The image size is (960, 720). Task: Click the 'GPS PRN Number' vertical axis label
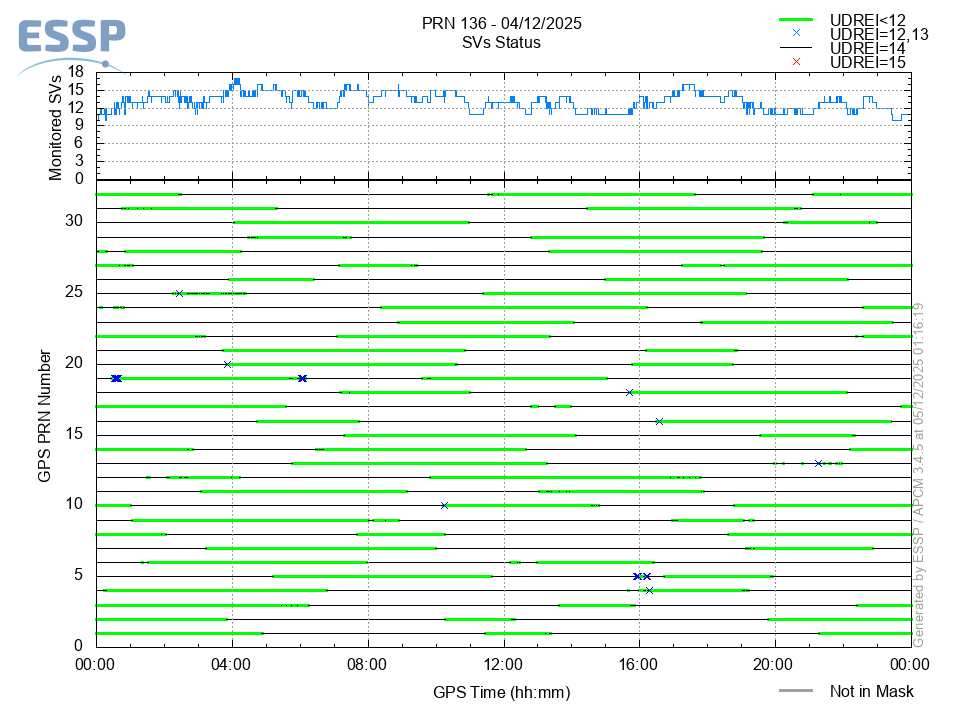coord(45,416)
